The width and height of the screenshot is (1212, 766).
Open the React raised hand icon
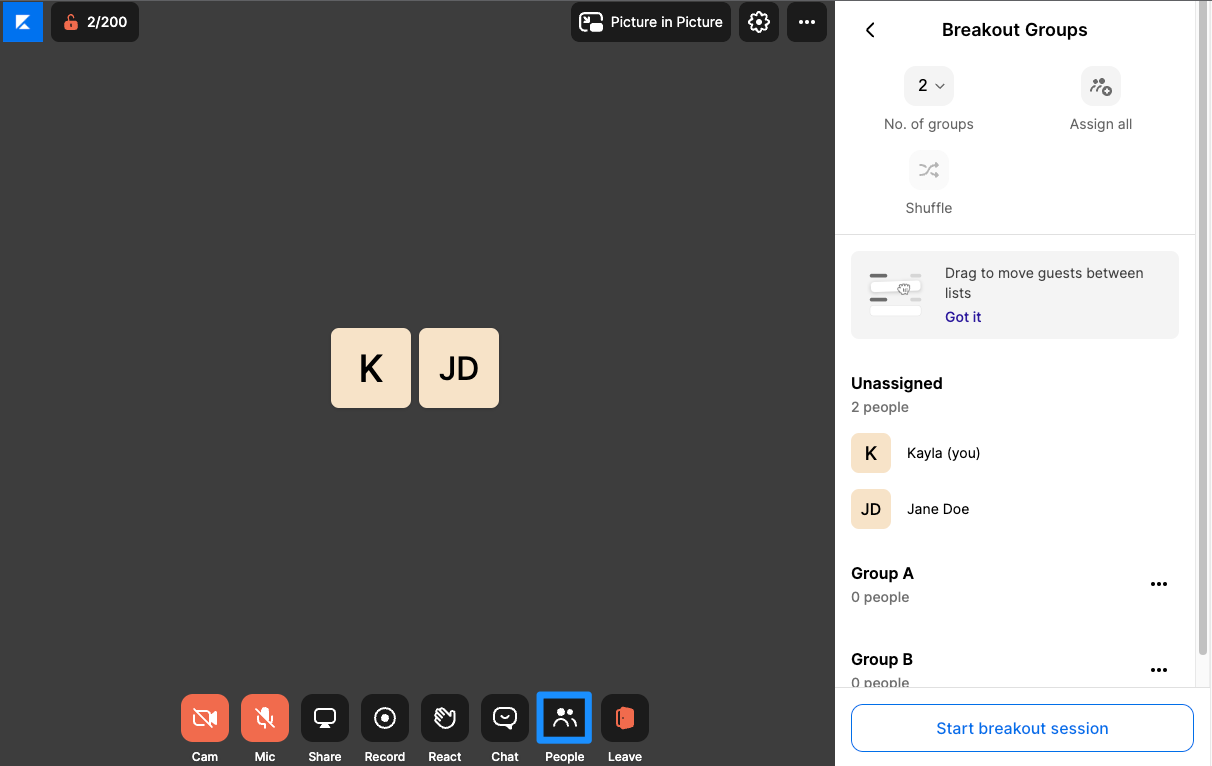click(445, 718)
